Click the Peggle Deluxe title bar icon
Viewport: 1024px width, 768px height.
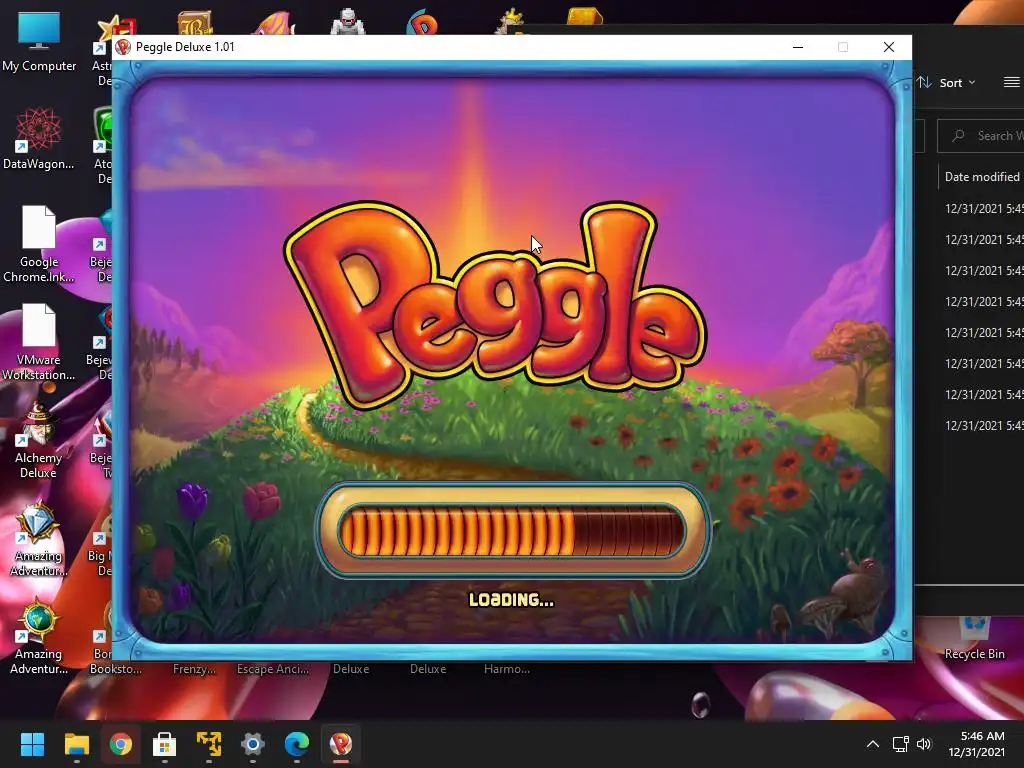click(123, 47)
